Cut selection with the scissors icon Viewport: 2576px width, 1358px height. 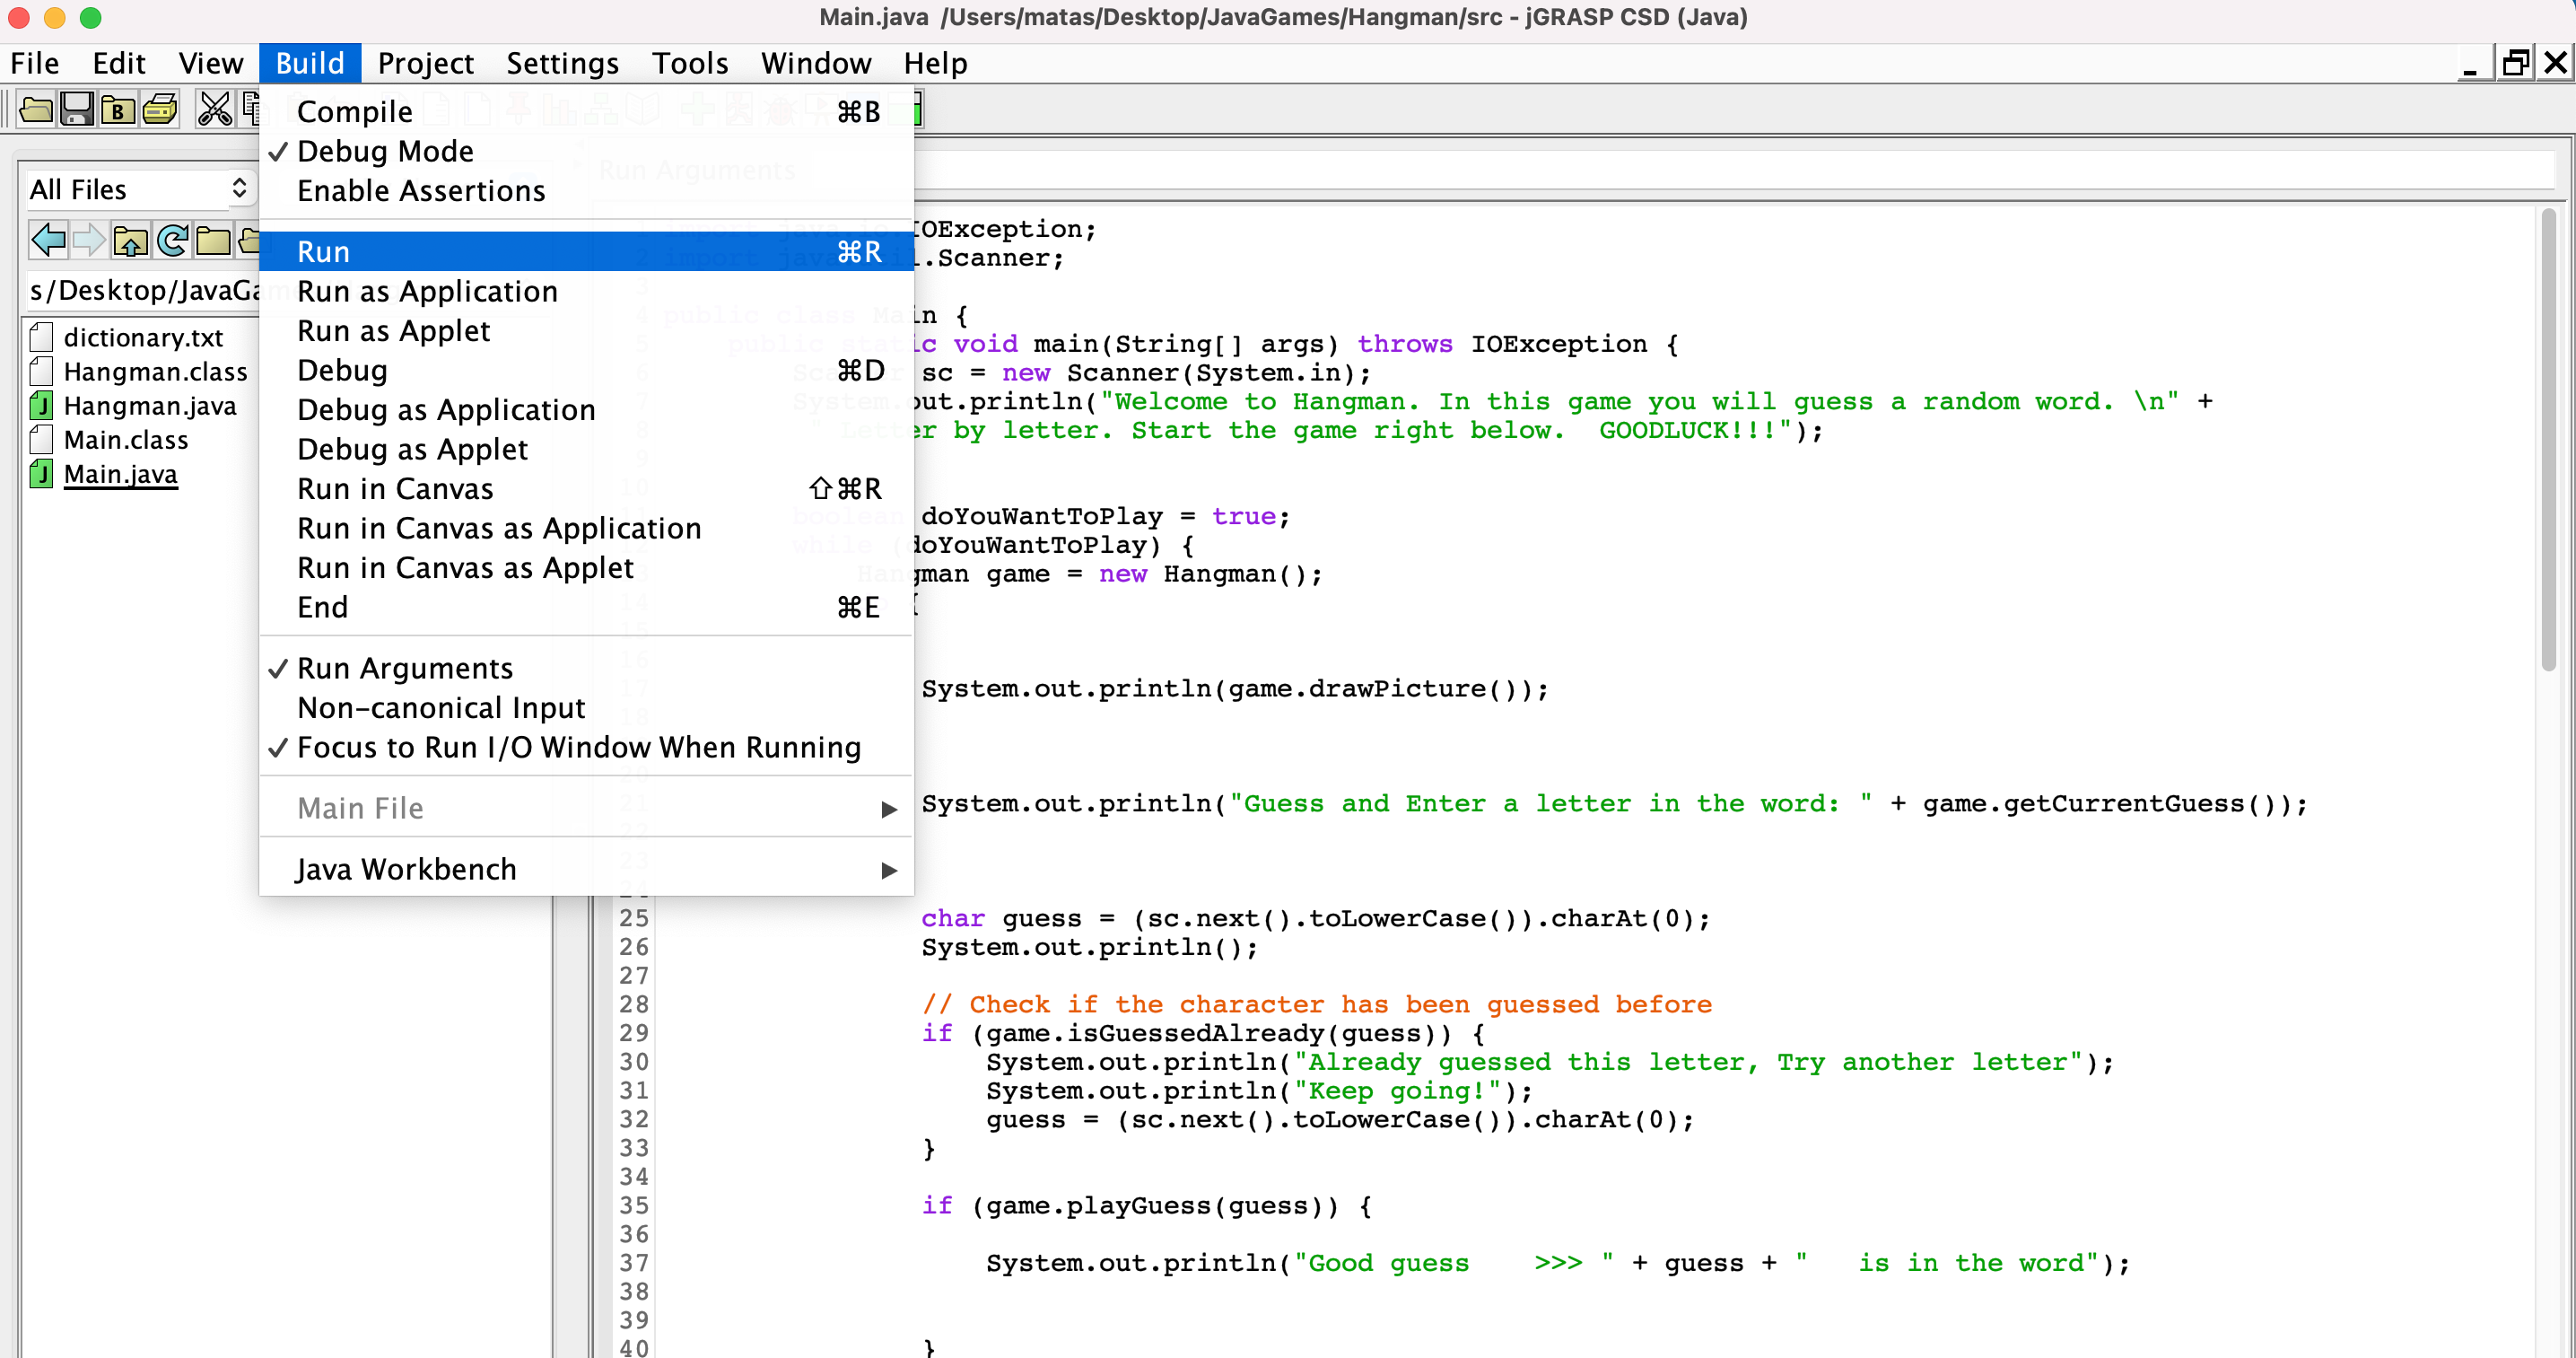coord(214,109)
